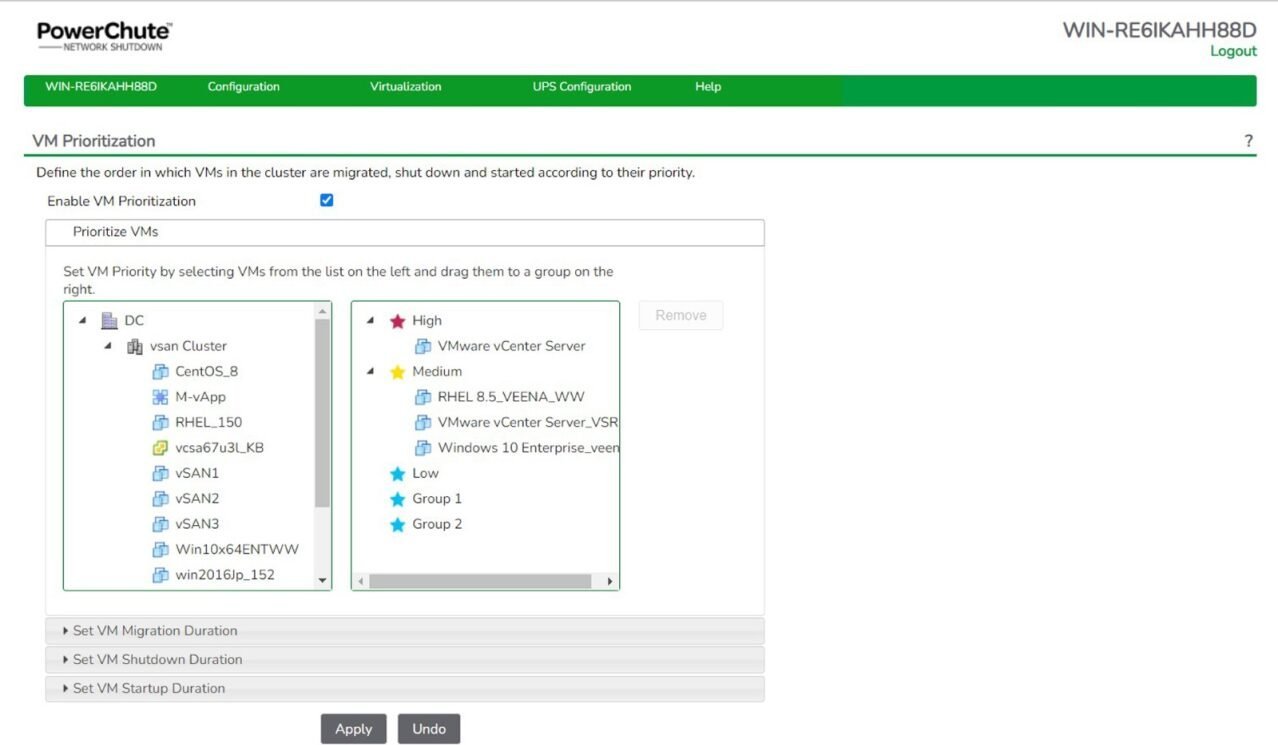Click the VM list scroll-up arrow
The height and width of the screenshot is (745, 1278).
(322, 310)
